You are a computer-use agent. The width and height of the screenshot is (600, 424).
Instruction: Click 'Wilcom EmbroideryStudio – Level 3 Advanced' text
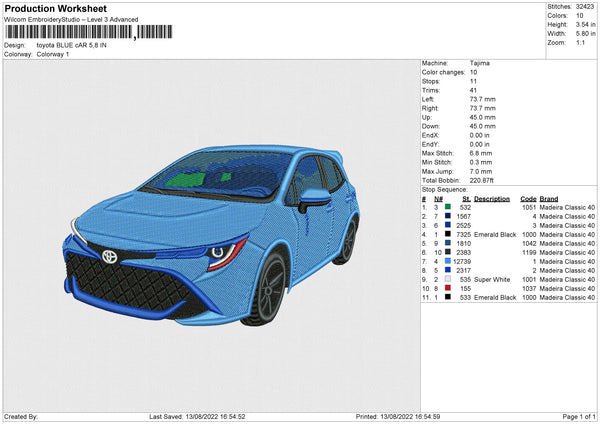[71, 20]
